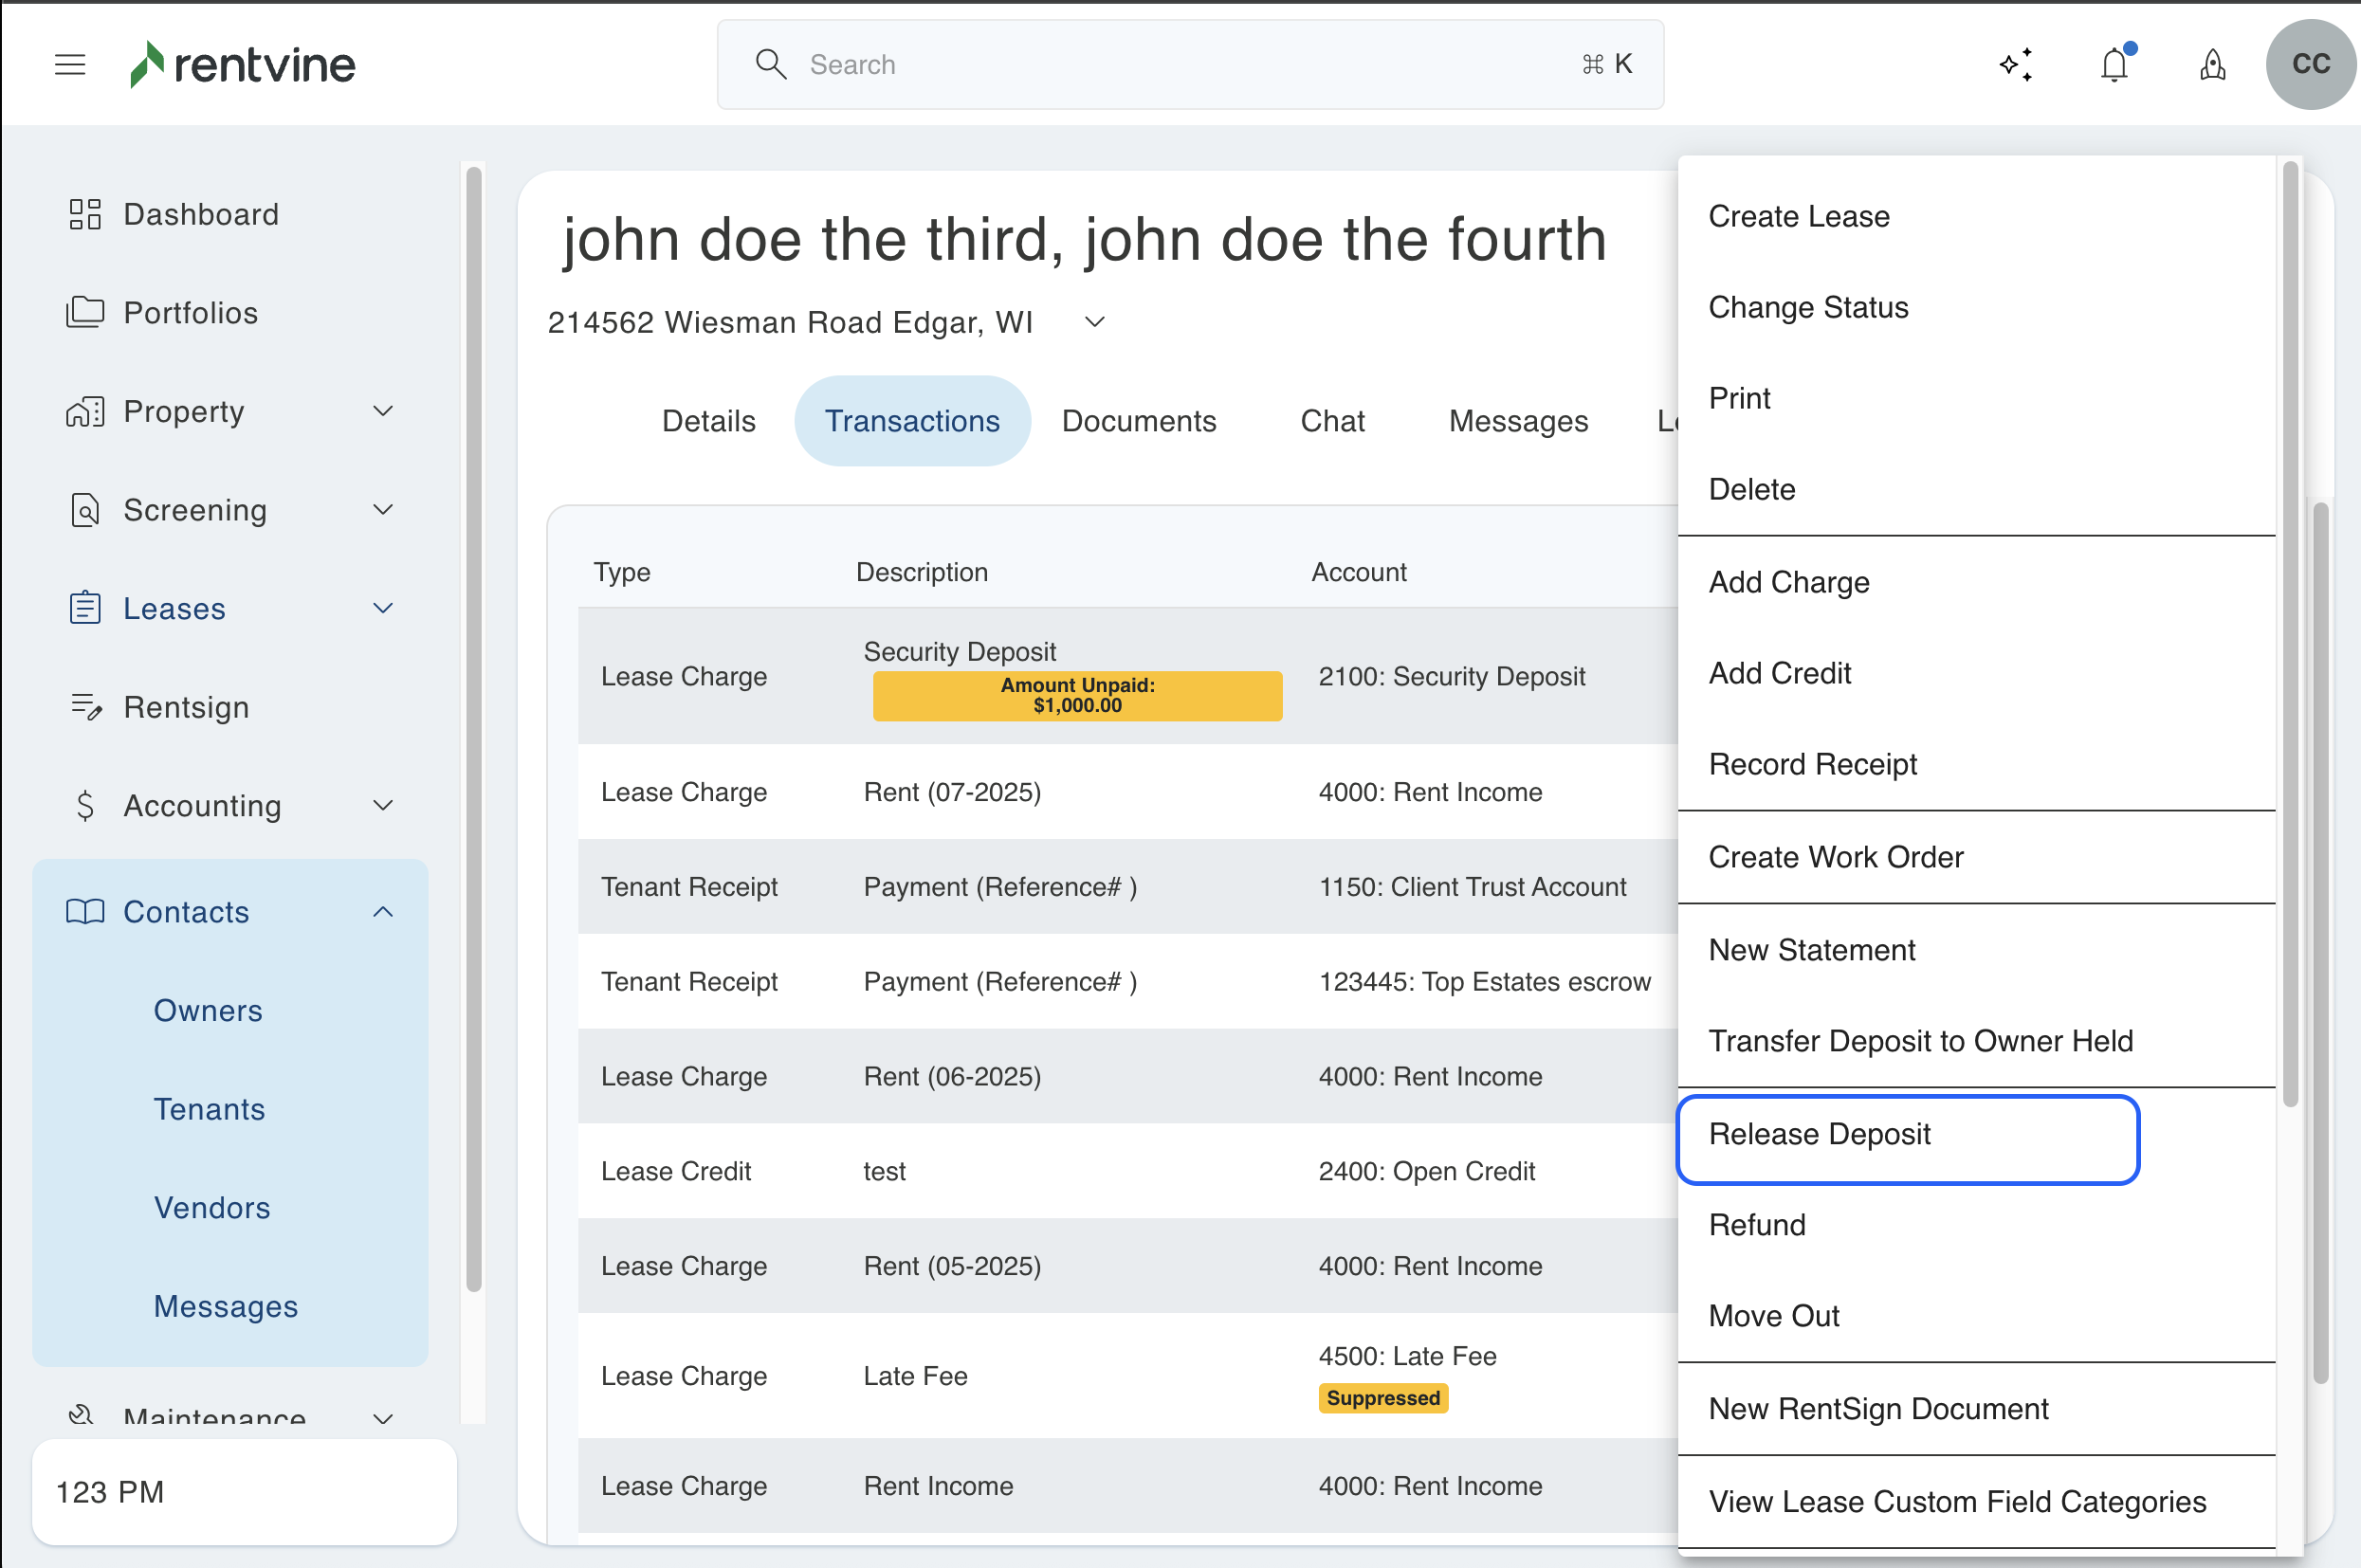Go to Vendors under Contacts
2361x1568 pixels.
(x=212, y=1207)
